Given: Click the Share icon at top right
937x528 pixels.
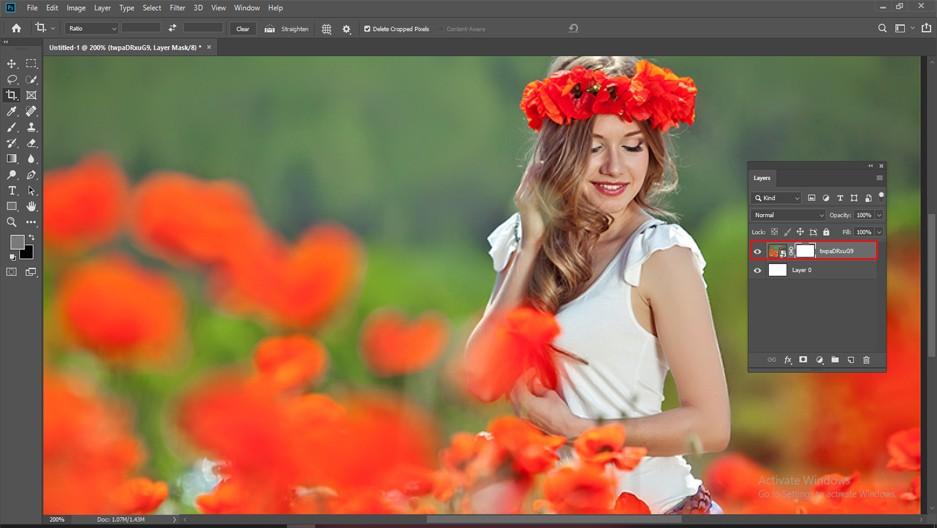Looking at the screenshot, I should pyautogui.click(x=926, y=28).
